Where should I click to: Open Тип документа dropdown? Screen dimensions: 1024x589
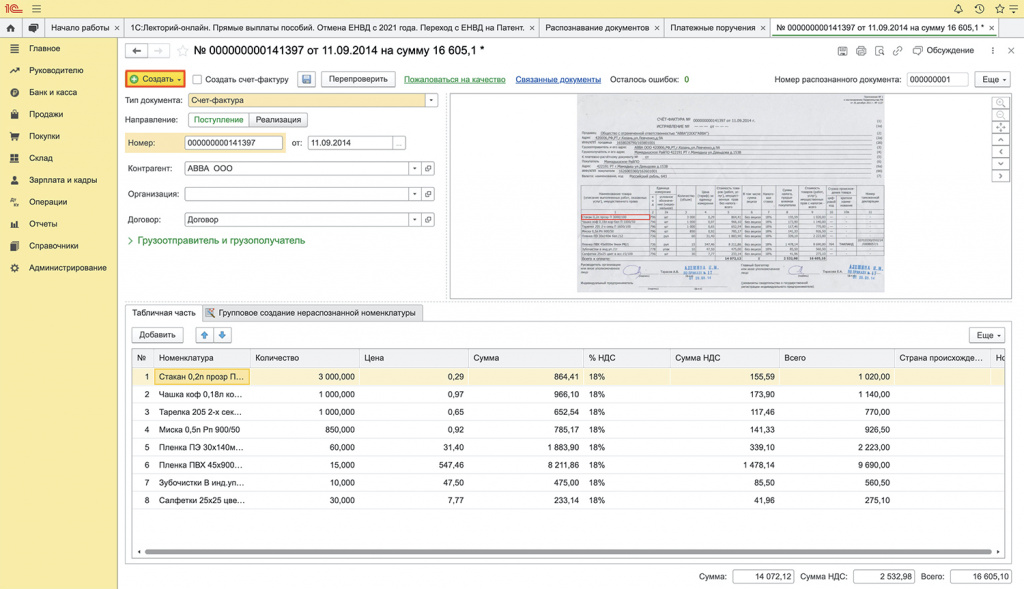click(431, 101)
